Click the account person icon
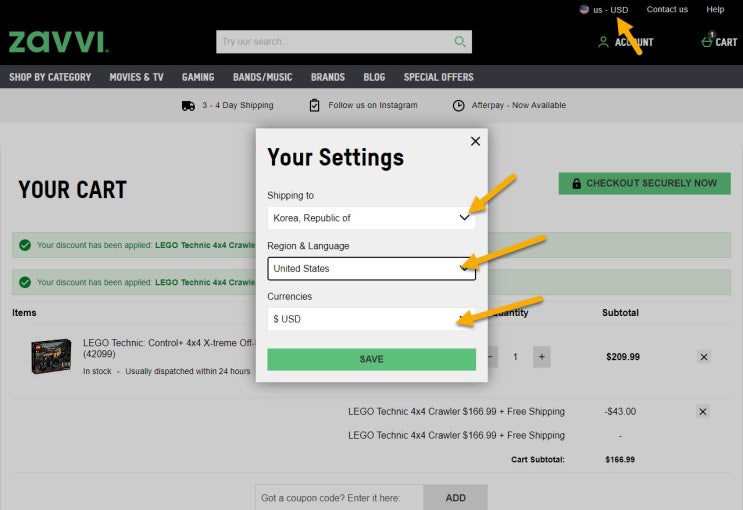 coord(603,42)
